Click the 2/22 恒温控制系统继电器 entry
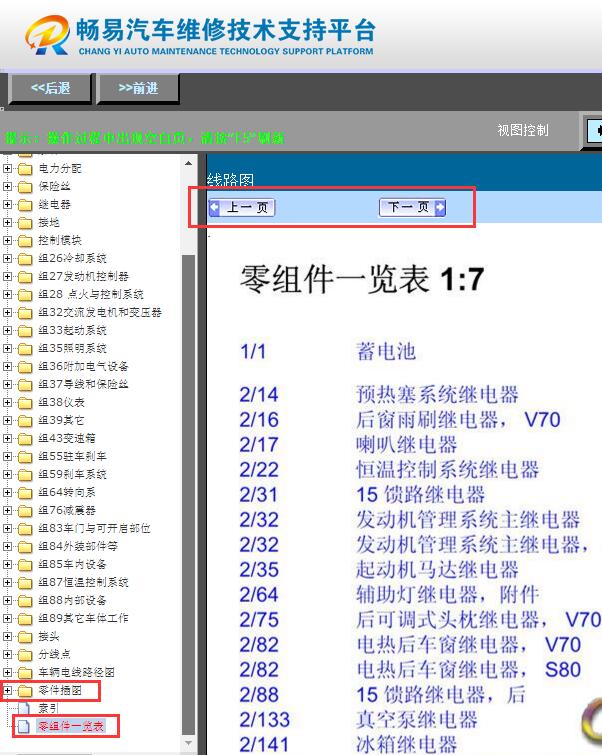This screenshot has width=602, height=755. coord(390,469)
